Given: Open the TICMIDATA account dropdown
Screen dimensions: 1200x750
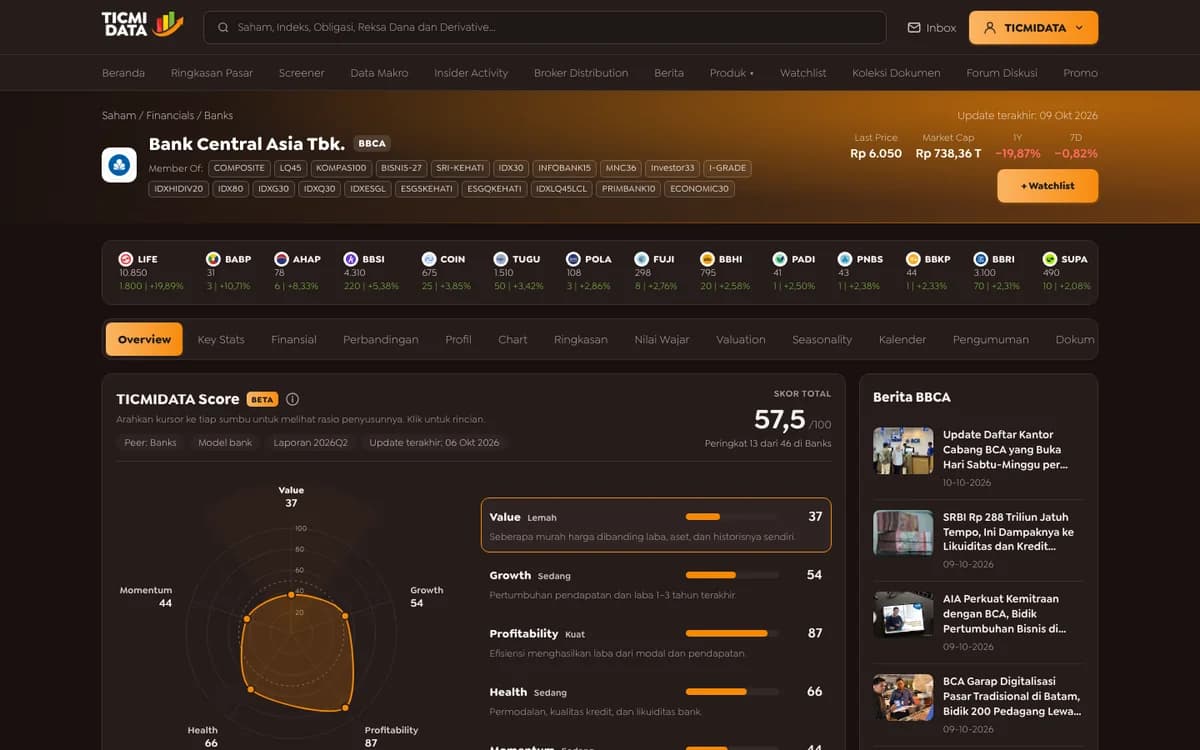Looking at the screenshot, I should coord(1033,28).
